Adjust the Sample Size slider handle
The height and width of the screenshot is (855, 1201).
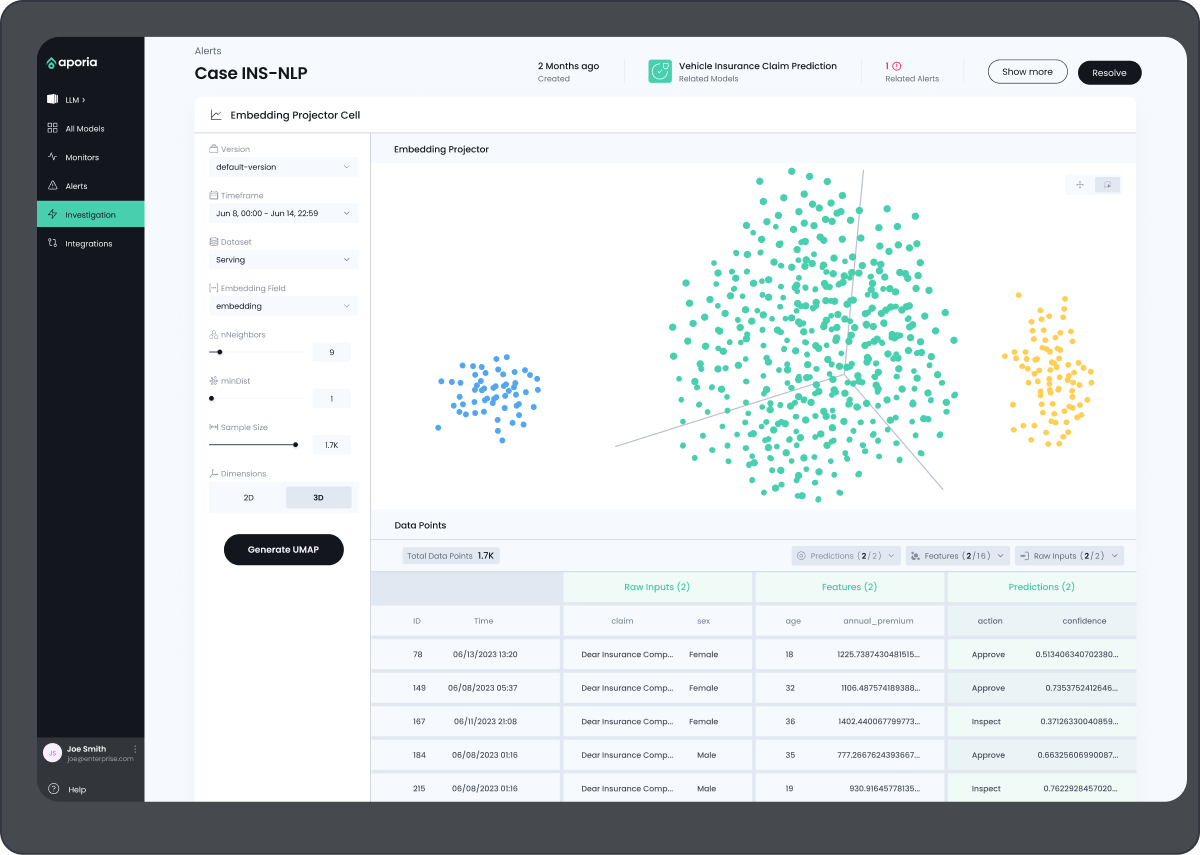[295, 445]
